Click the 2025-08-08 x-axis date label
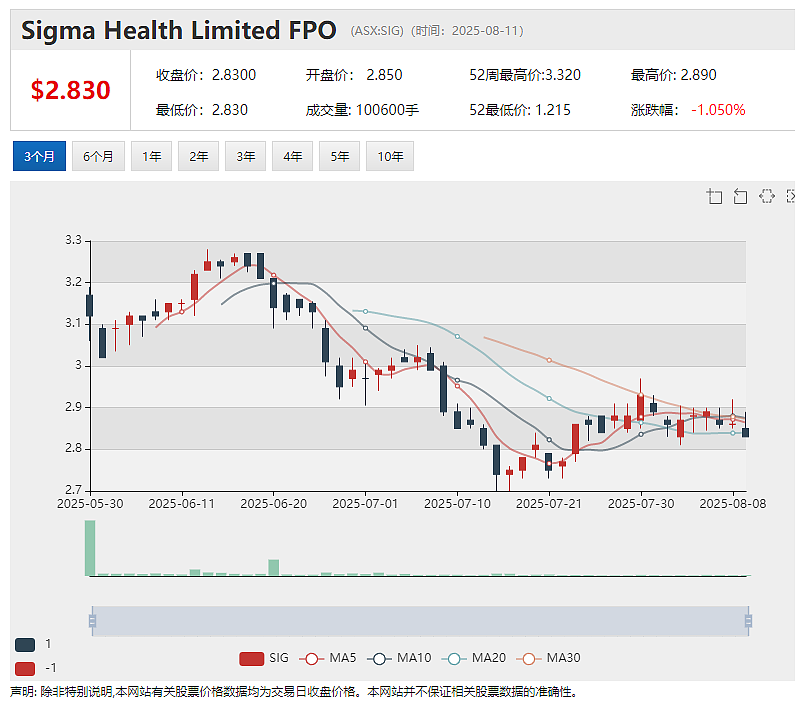The width and height of the screenshot is (804, 708). click(x=733, y=504)
